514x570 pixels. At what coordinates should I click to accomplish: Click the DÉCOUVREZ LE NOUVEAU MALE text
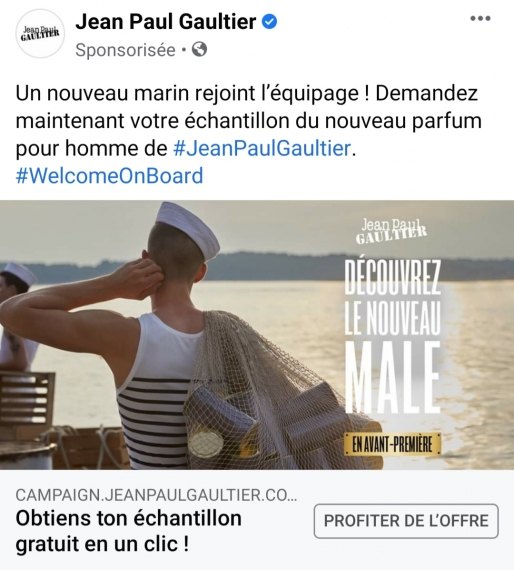pos(393,336)
